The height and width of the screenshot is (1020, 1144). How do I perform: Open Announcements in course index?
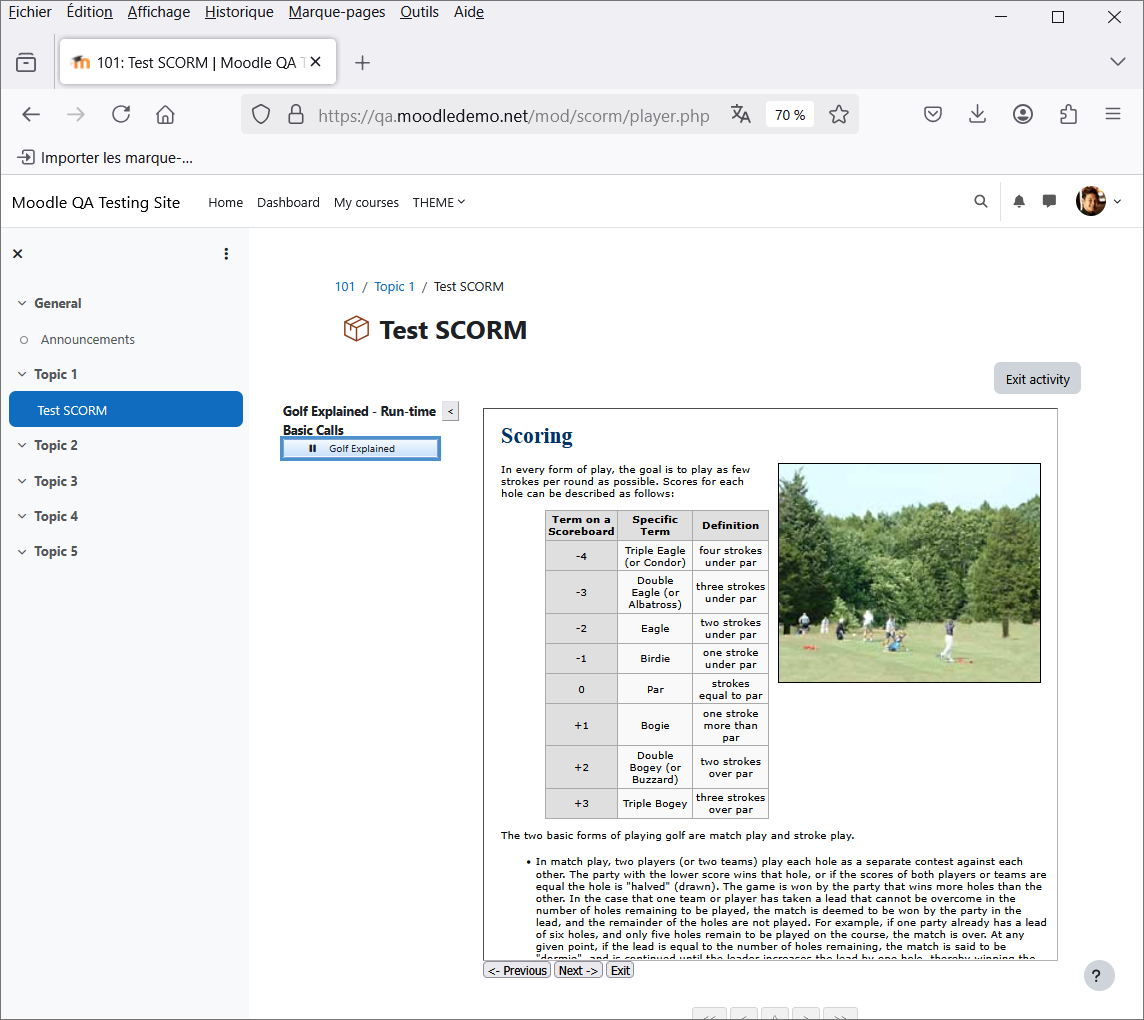(88, 339)
